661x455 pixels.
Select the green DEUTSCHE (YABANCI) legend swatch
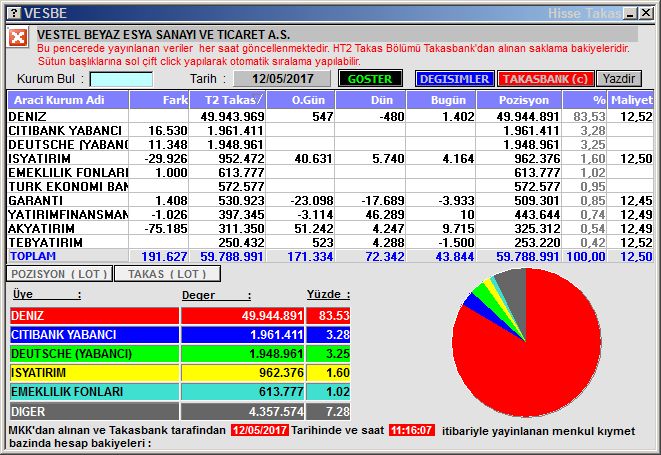pos(94,354)
